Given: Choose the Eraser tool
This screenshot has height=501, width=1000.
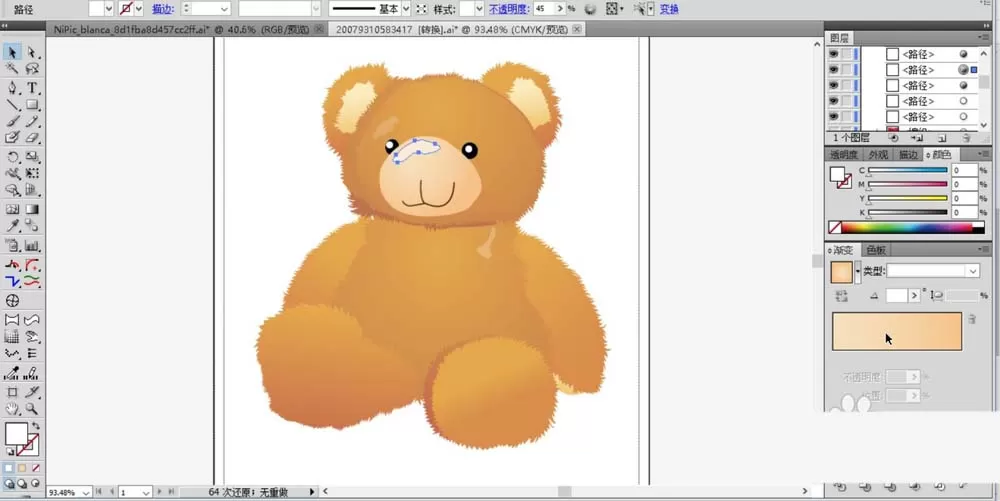Looking at the screenshot, I should [x=32, y=138].
